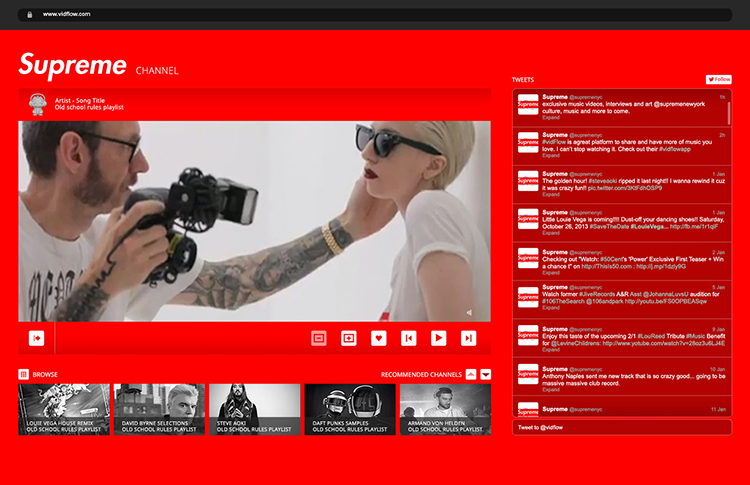Viewport: 750px width, 485px height.
Task: Click the RECOMMENDED CHANNELS label
Action: (x=421, y=375)
